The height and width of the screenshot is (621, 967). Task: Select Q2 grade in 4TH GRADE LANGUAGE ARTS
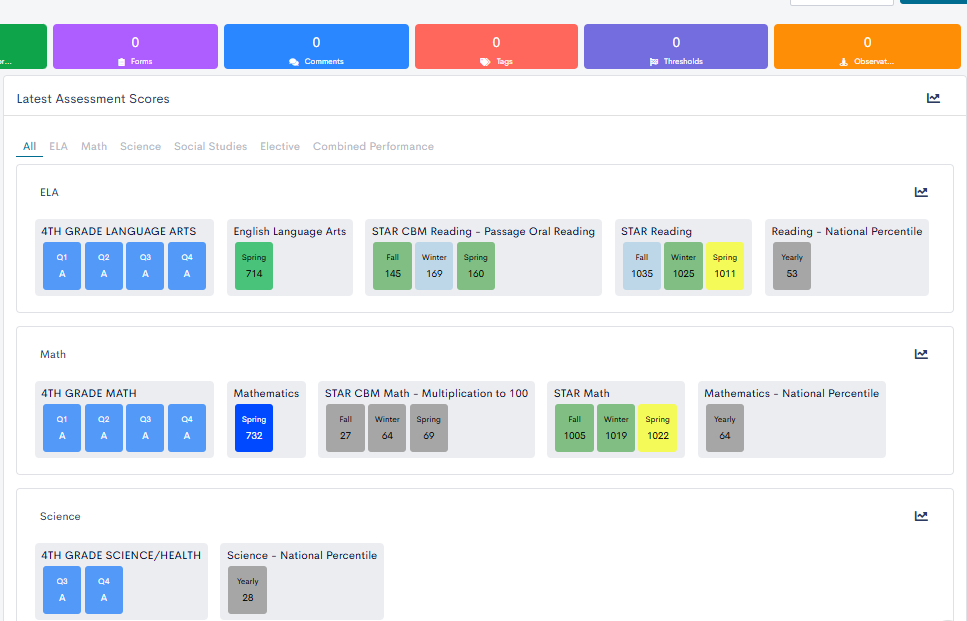(x=104, y=266)
